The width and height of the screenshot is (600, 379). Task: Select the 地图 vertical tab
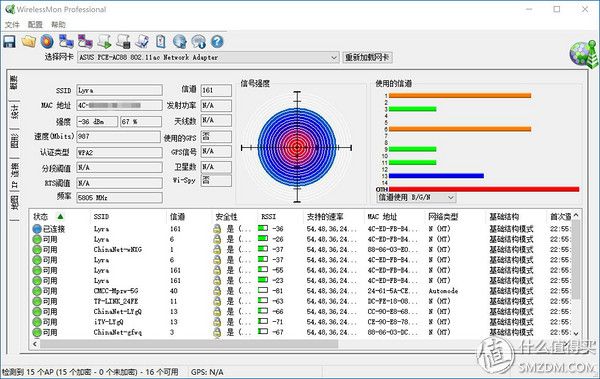click(x=14, y=204)
